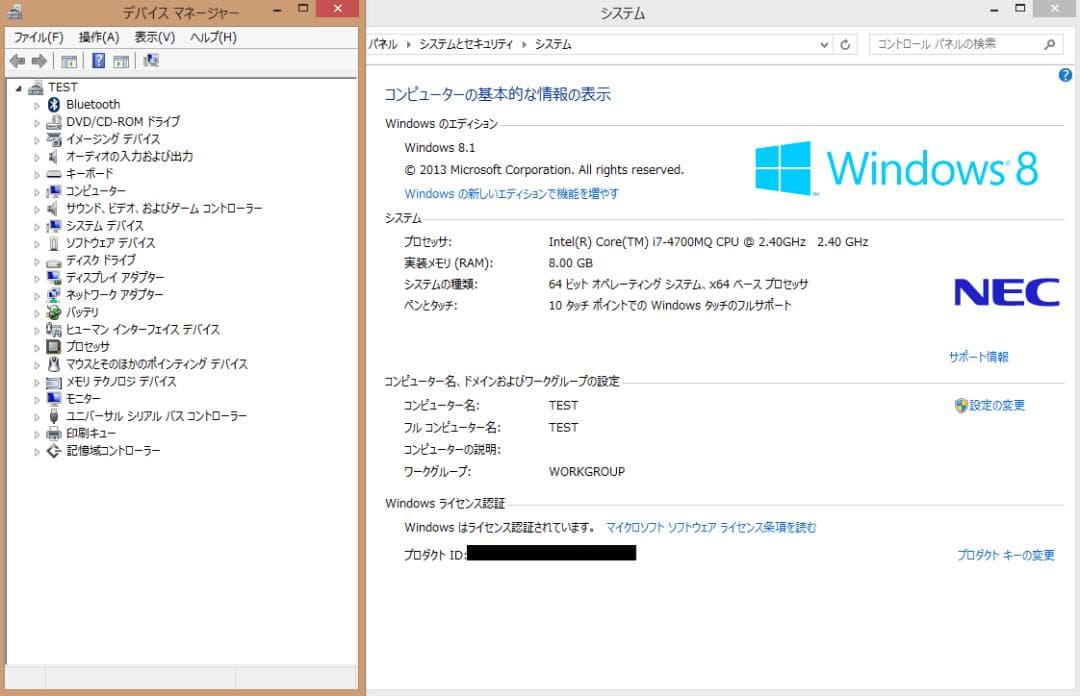The width and height of the screenshot is (1080, 696).
Task: Click the Help question mark toolbar icon
Action: (x=98, y=61)
